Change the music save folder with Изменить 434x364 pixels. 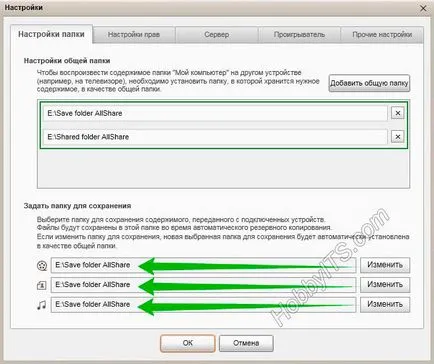[385, 304]
